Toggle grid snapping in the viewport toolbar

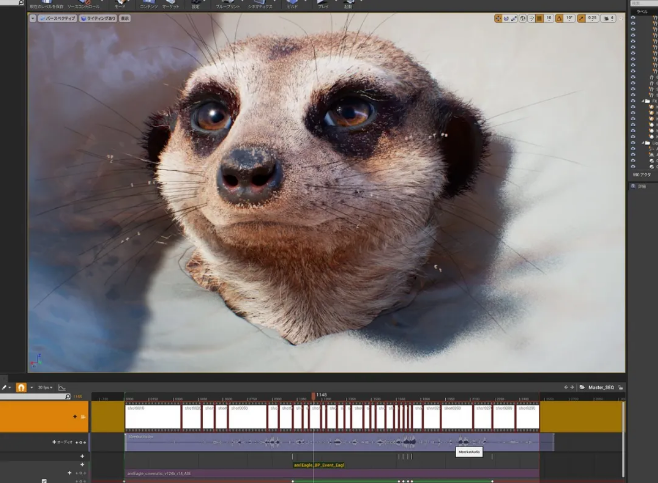[542, 18]
